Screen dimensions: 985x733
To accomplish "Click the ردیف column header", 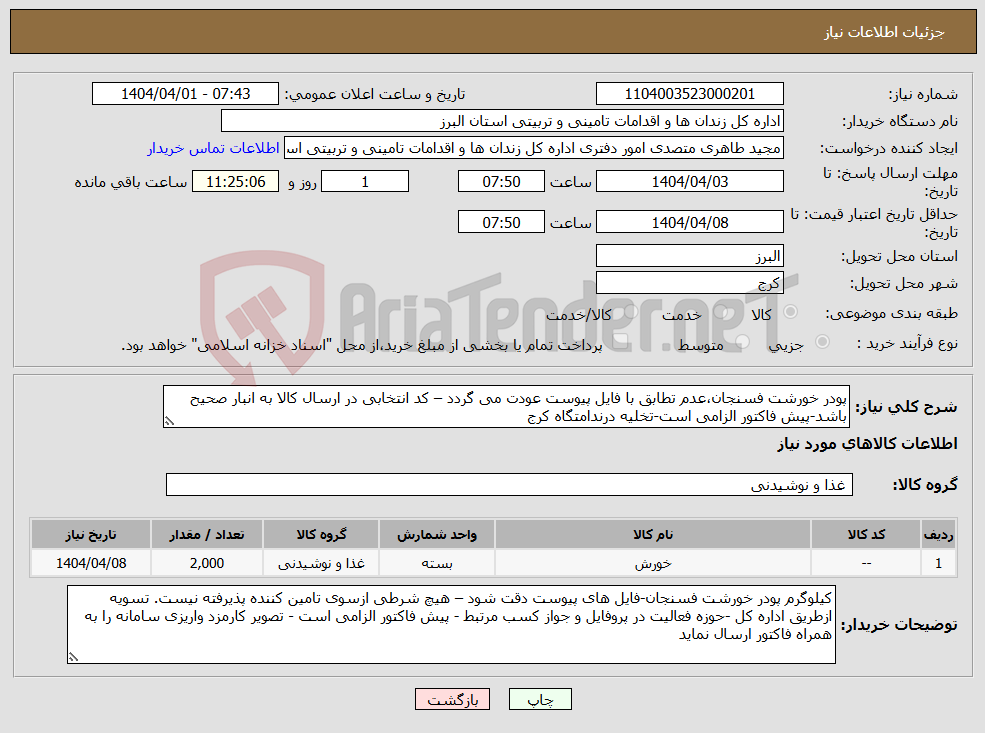I will [x=939, y=535].
